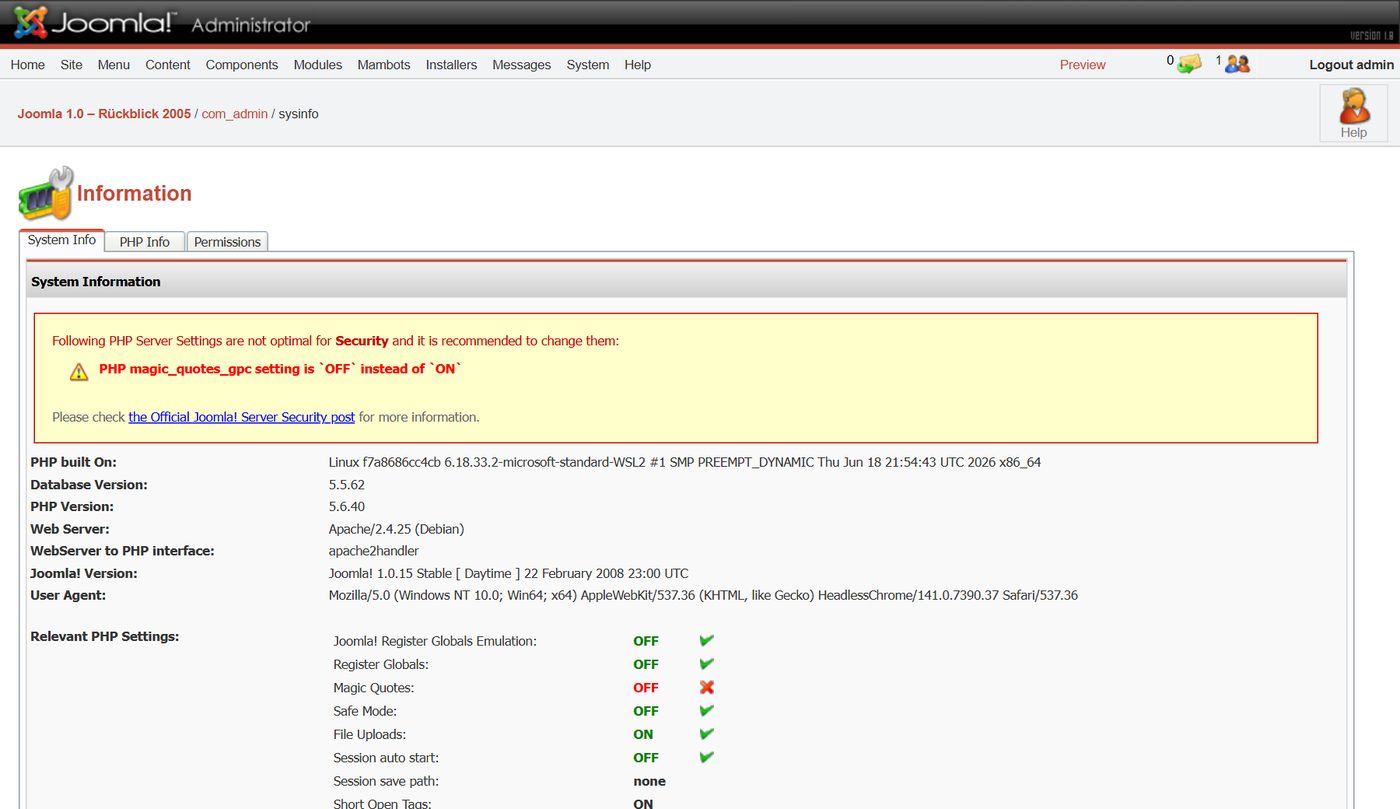Screen dimensions: 1400x809
Task: Open the Mambots menu
Action: click(384, 65)
